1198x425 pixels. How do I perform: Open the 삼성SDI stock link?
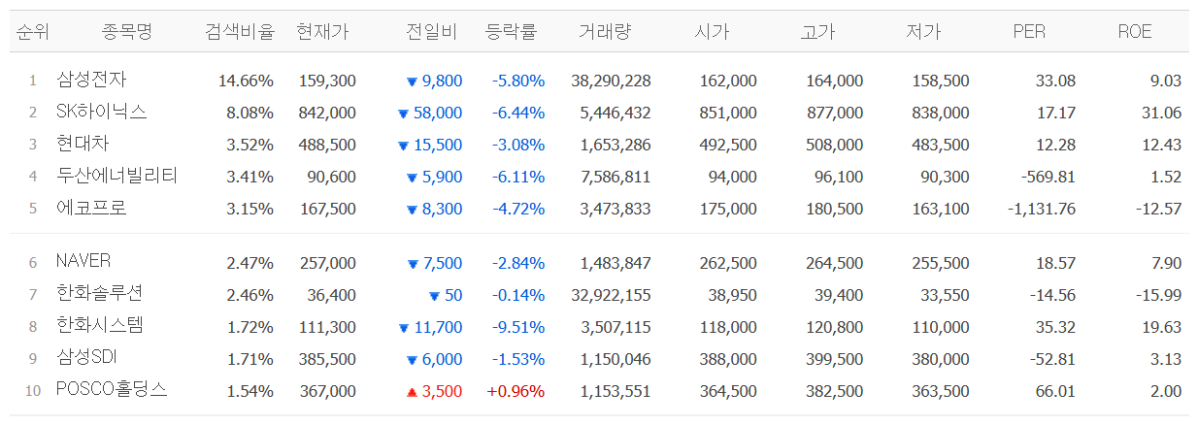(x=86, y=358)
